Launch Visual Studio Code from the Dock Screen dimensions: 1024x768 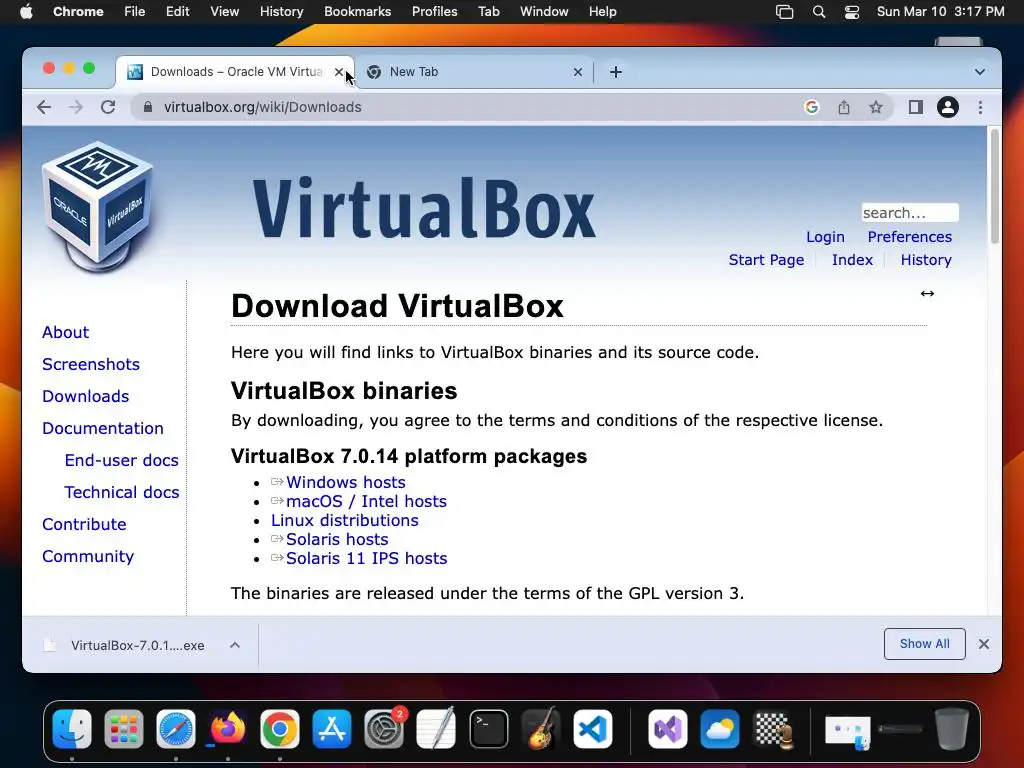point(592,729)
